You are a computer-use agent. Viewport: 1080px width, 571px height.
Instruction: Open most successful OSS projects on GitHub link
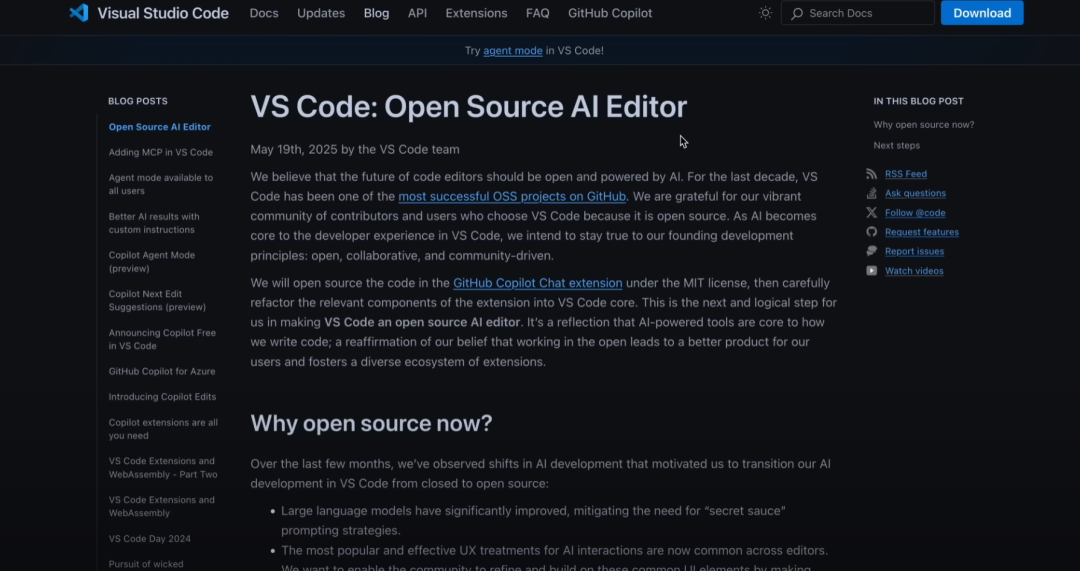(x=512, y=196)
